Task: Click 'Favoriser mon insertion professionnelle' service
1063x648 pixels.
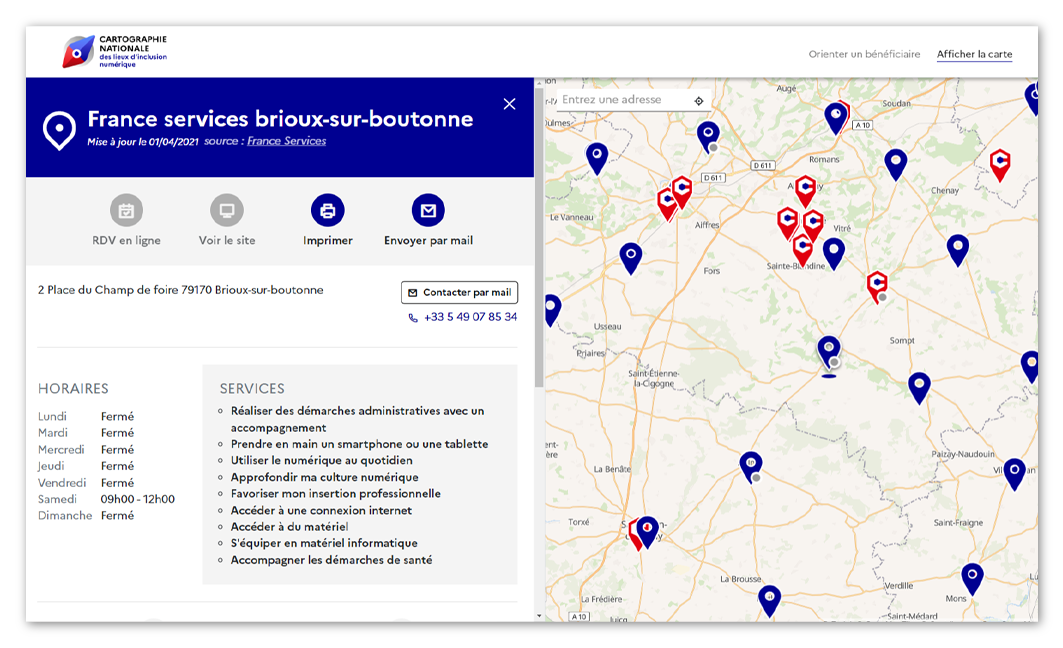Action: pos(336,493)
